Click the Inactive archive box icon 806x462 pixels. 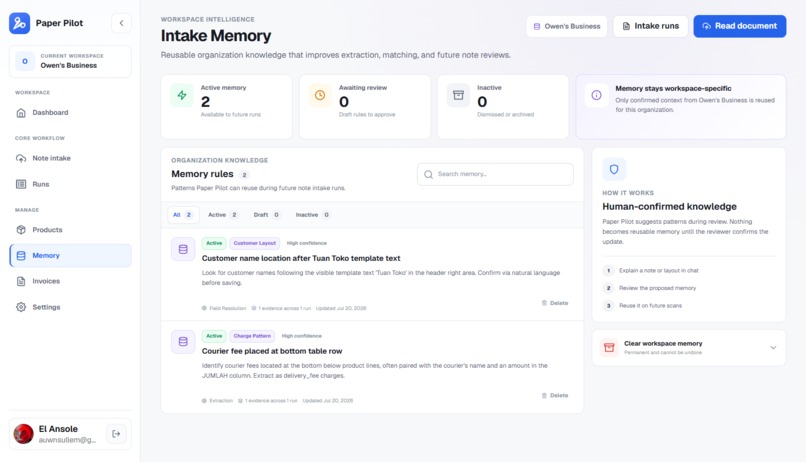click(x=458, y=95)
